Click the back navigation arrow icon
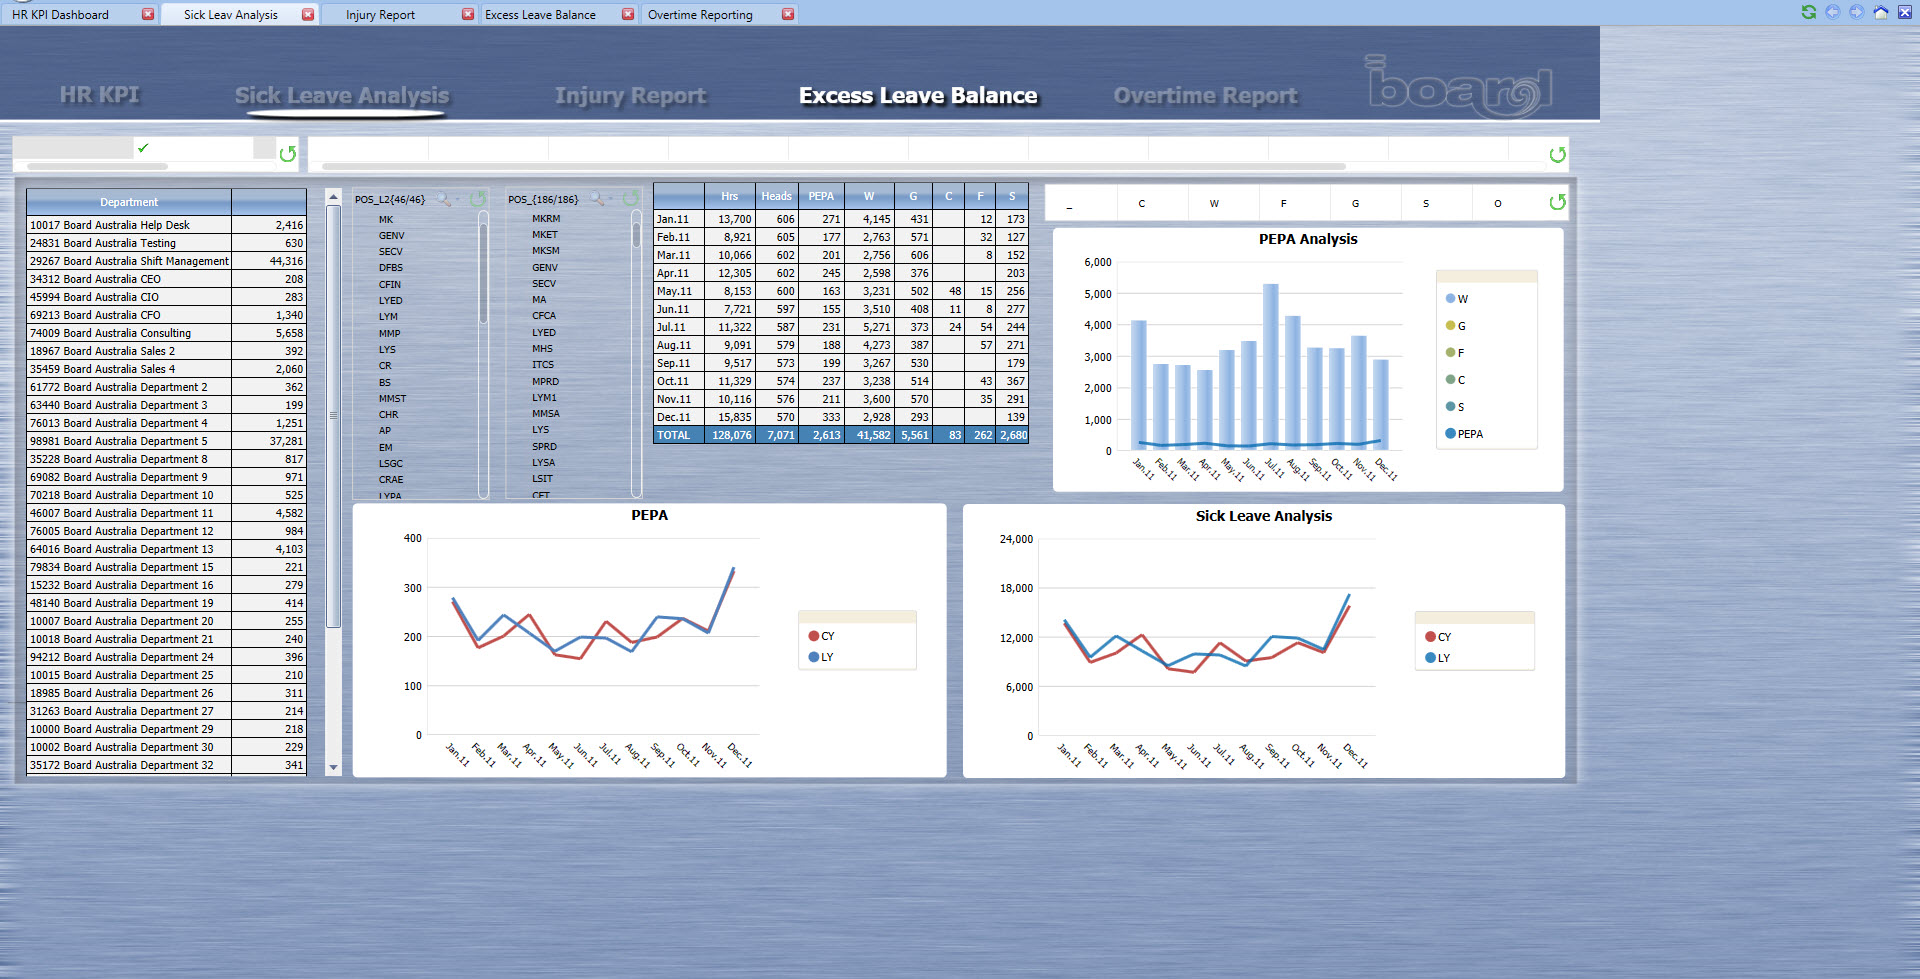Screen dimensions: 1920x979 [1832, 12]
